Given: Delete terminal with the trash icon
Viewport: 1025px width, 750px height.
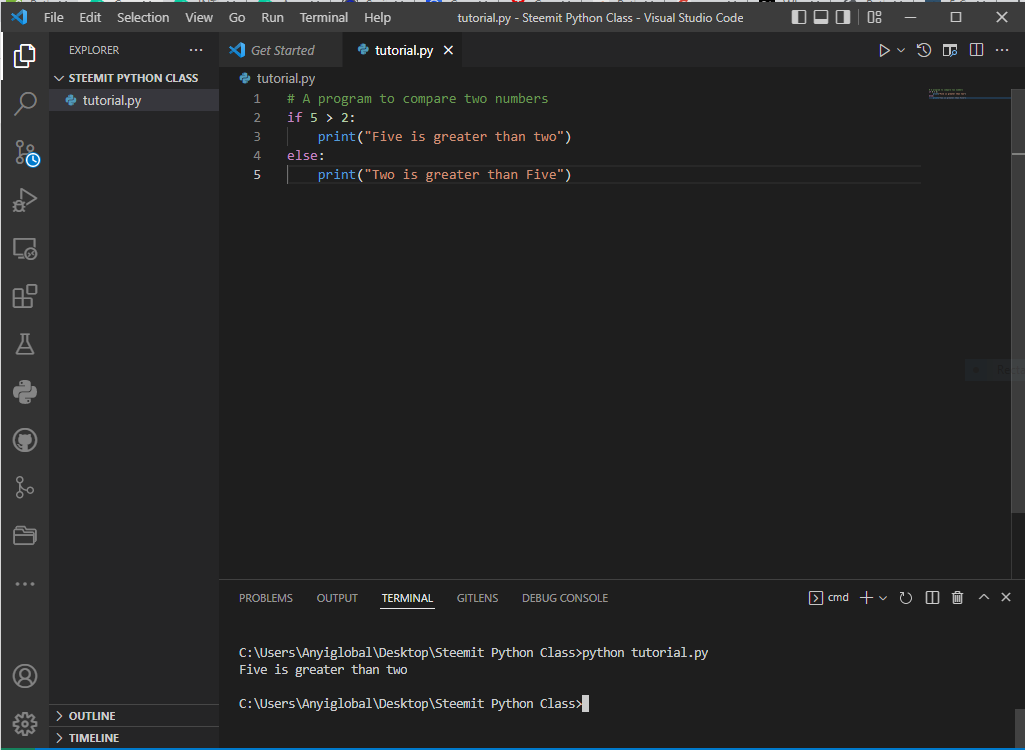Looking at the screenshot, I should click(x=957, y=598).
